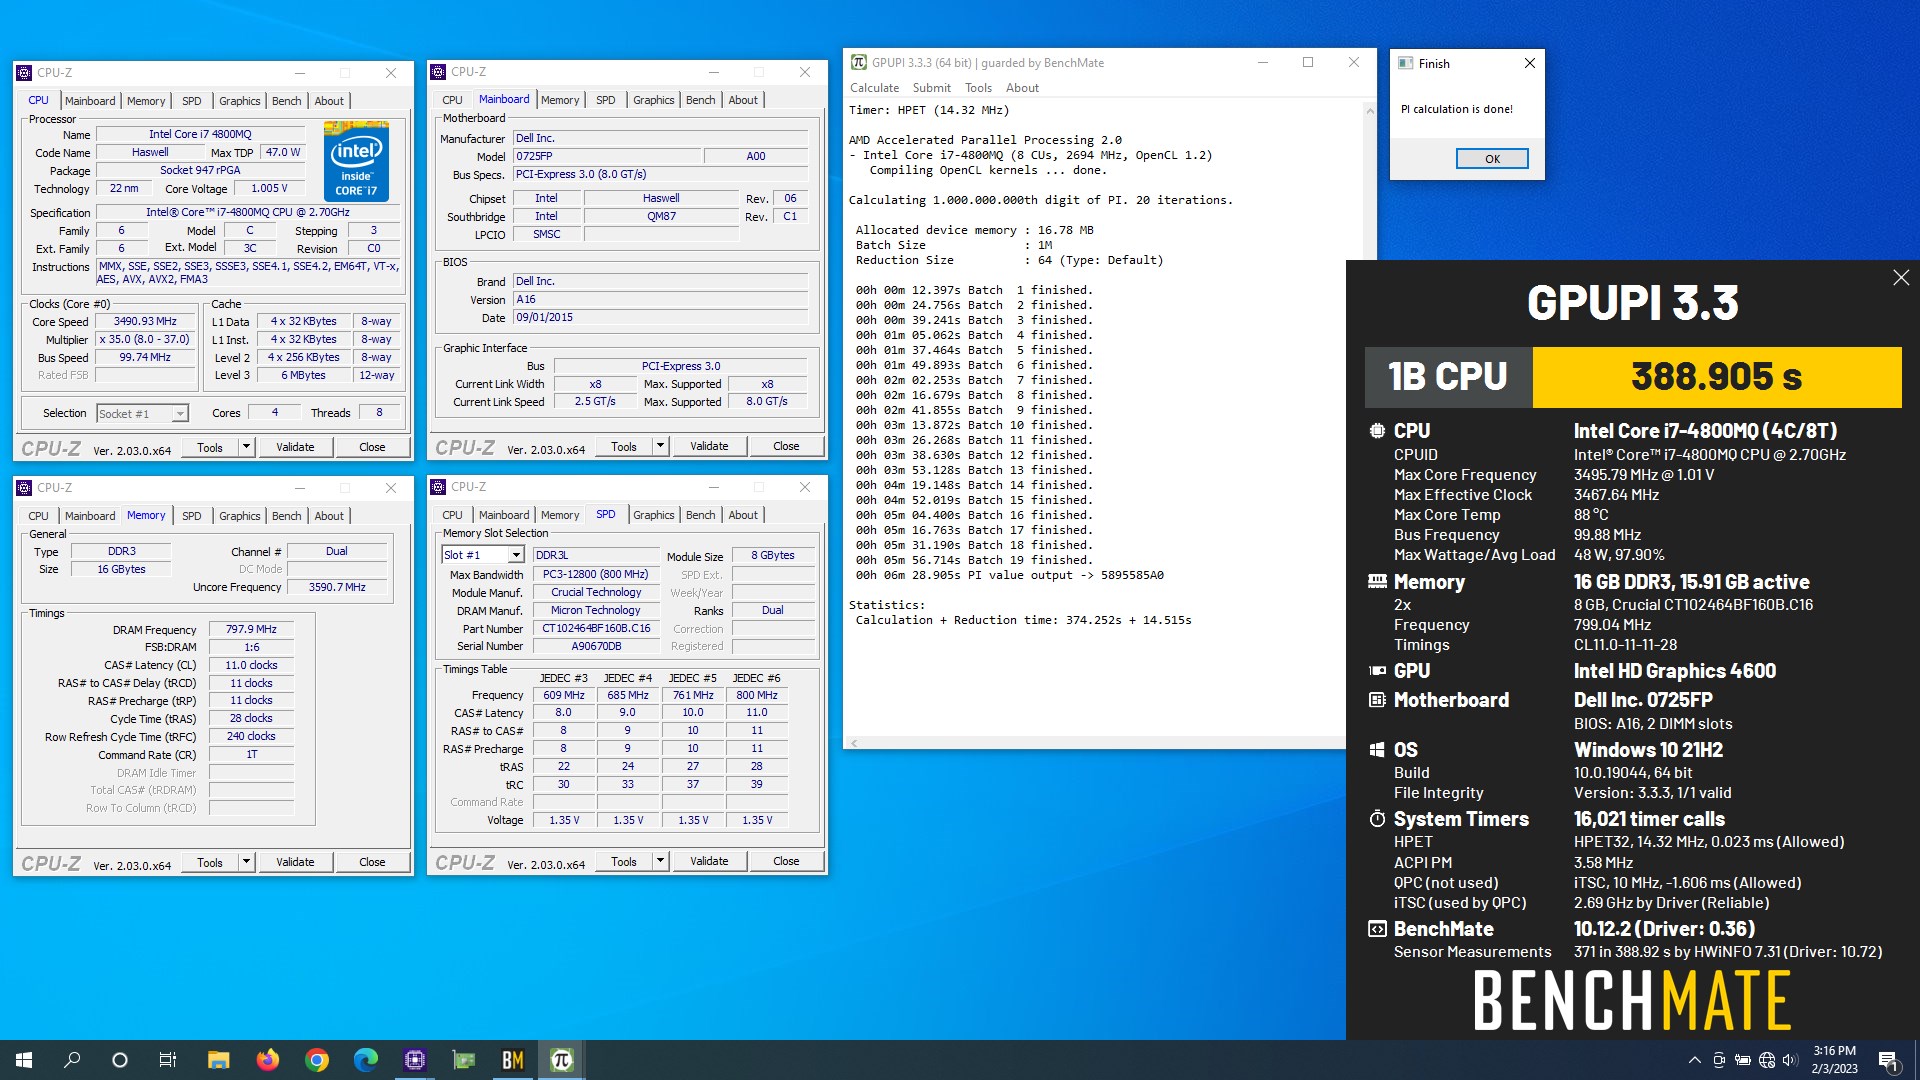Click Core Speed value 3490.93 MHz
The height and width of the screenshot is (1080, 1920).
(145, 322)
